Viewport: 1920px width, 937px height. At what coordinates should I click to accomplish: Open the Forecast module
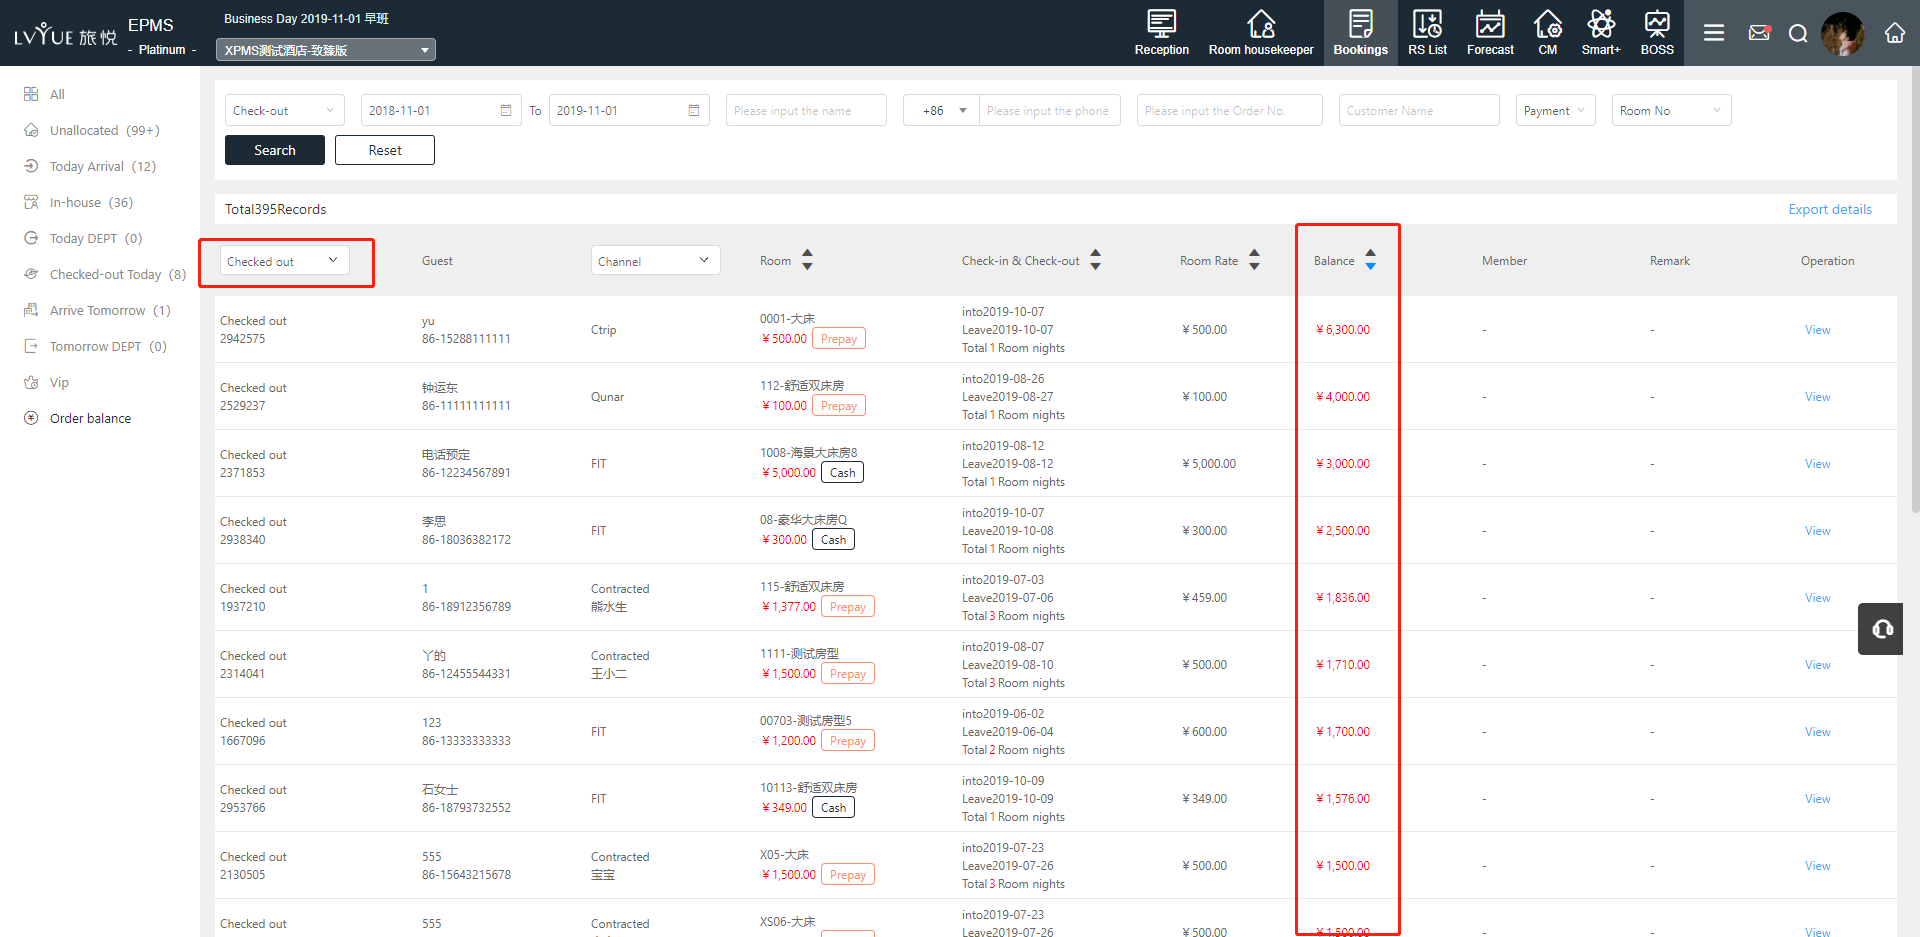coord(1490,33)
